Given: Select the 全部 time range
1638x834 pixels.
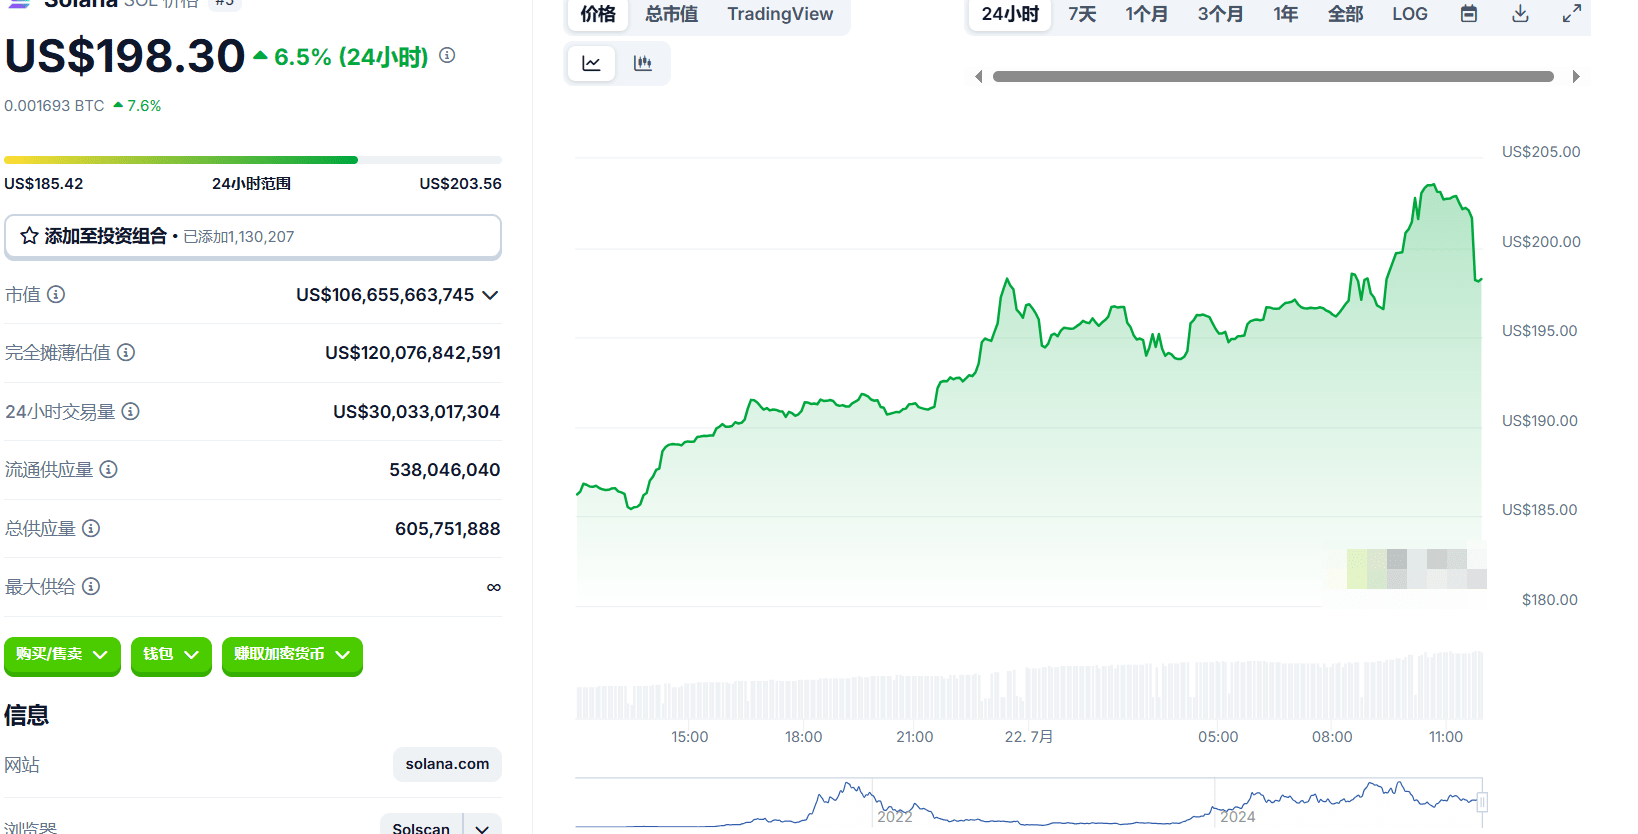Looking at the screenshot, I should (x=1345, y=14).
